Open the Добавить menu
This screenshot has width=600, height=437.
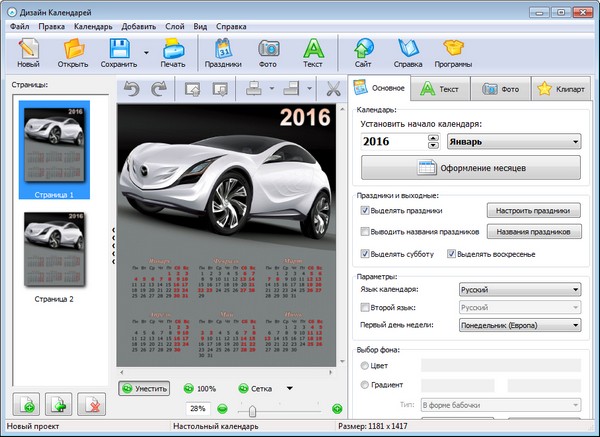(139, 26)
